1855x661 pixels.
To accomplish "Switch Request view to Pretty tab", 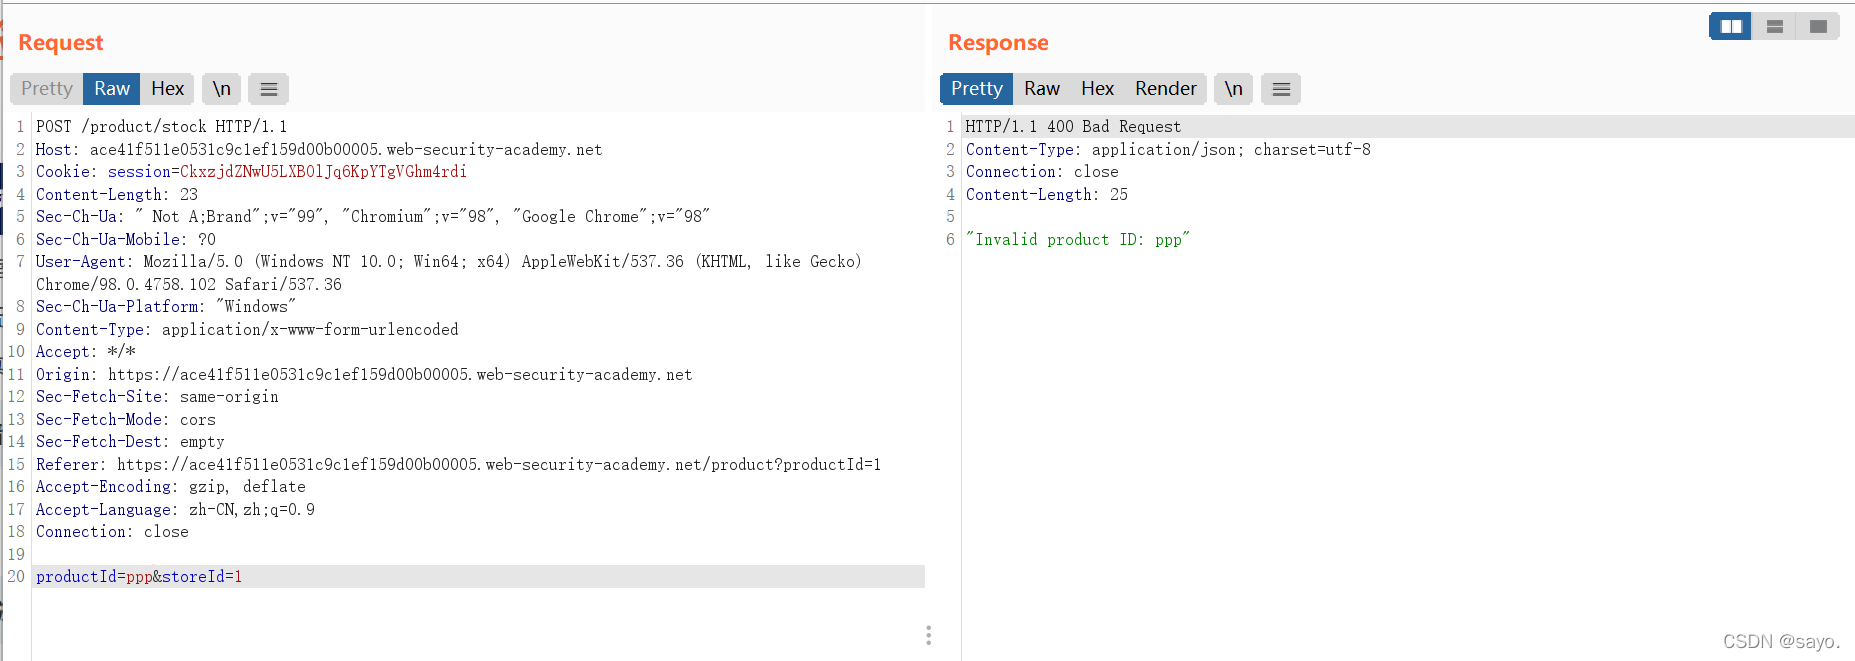I will 47,89.
